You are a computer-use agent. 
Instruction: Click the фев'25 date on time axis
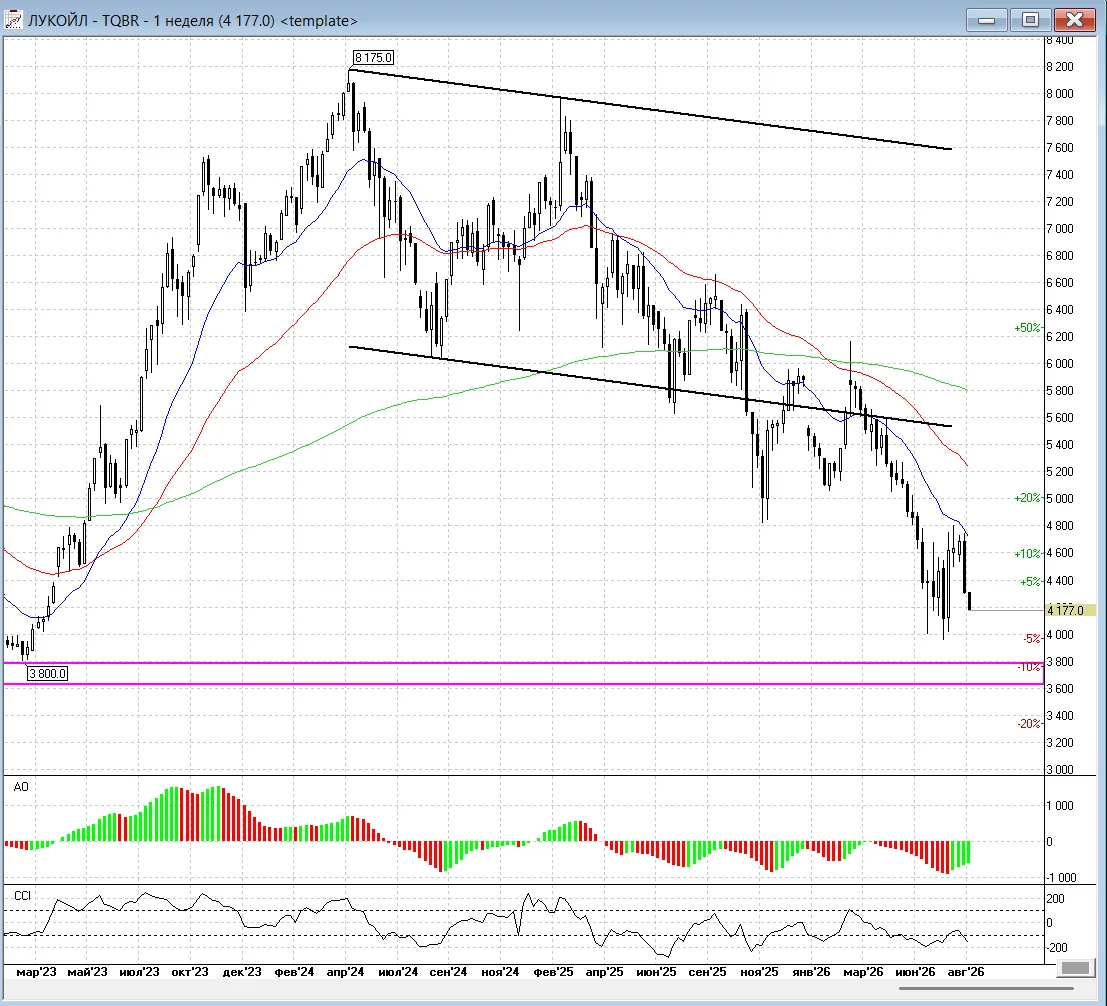point(554,972)
